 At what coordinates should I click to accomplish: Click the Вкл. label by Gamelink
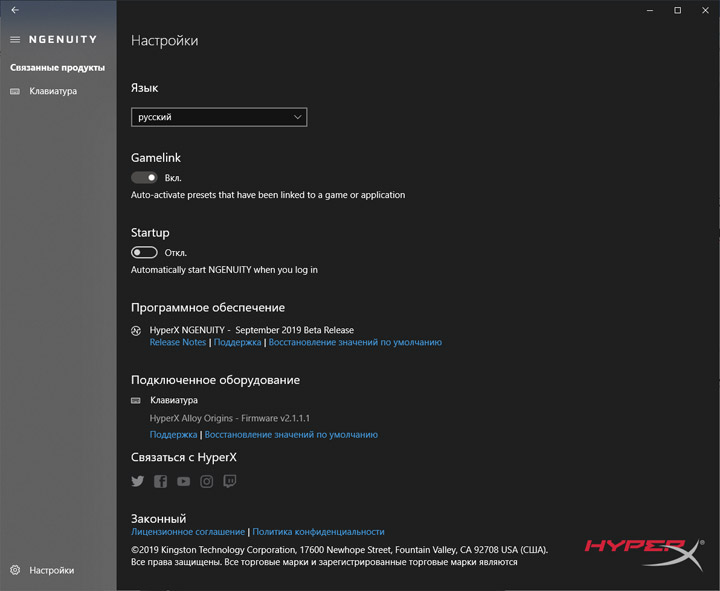point(173,178)
